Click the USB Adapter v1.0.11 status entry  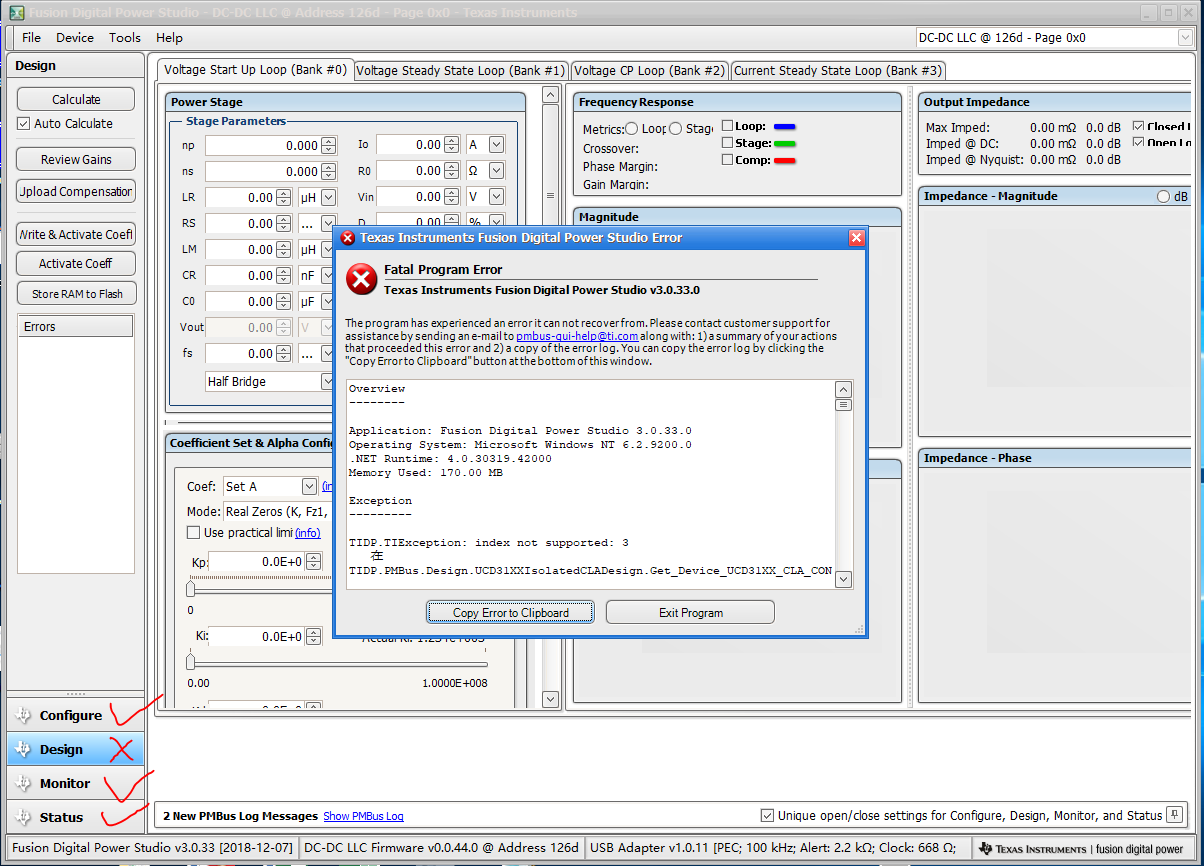(x=777, y=848)
